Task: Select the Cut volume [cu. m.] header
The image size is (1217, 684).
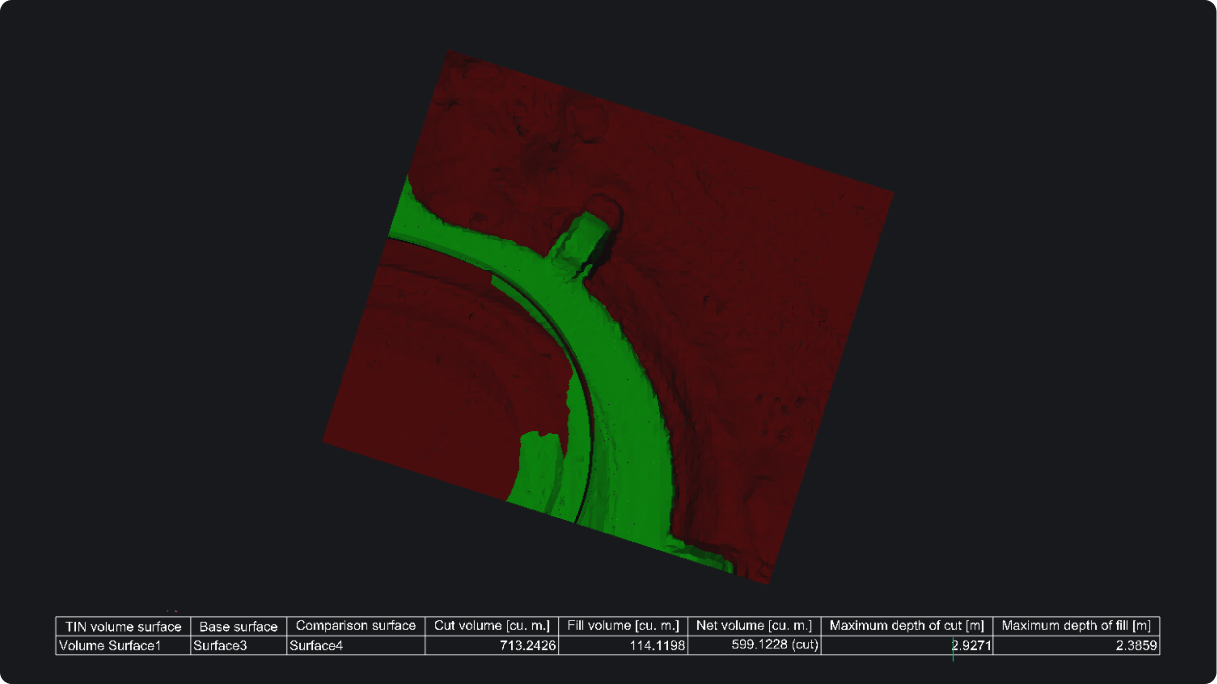Action: coord(491,625)
